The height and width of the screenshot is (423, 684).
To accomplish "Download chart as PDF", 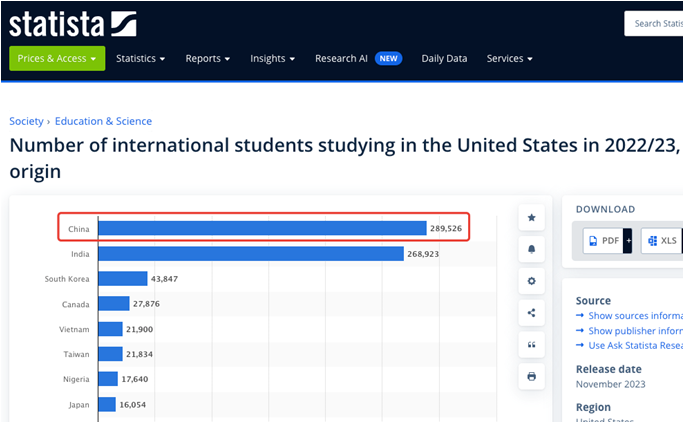I will pos(603,241).
